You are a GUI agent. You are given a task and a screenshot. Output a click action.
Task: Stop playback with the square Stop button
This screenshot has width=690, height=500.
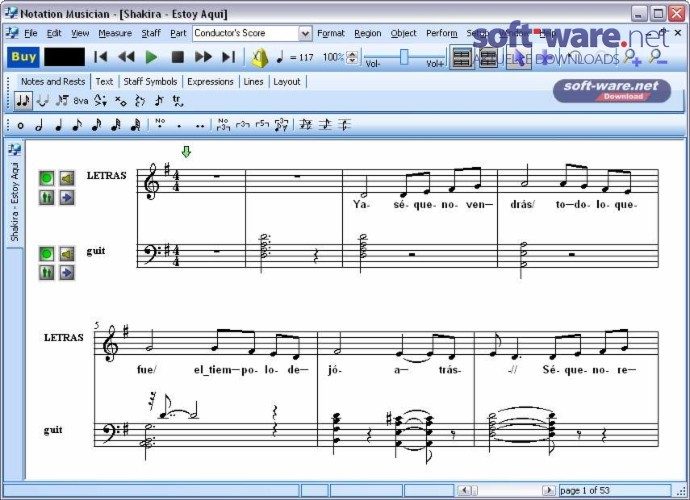(x=177, y=57)
